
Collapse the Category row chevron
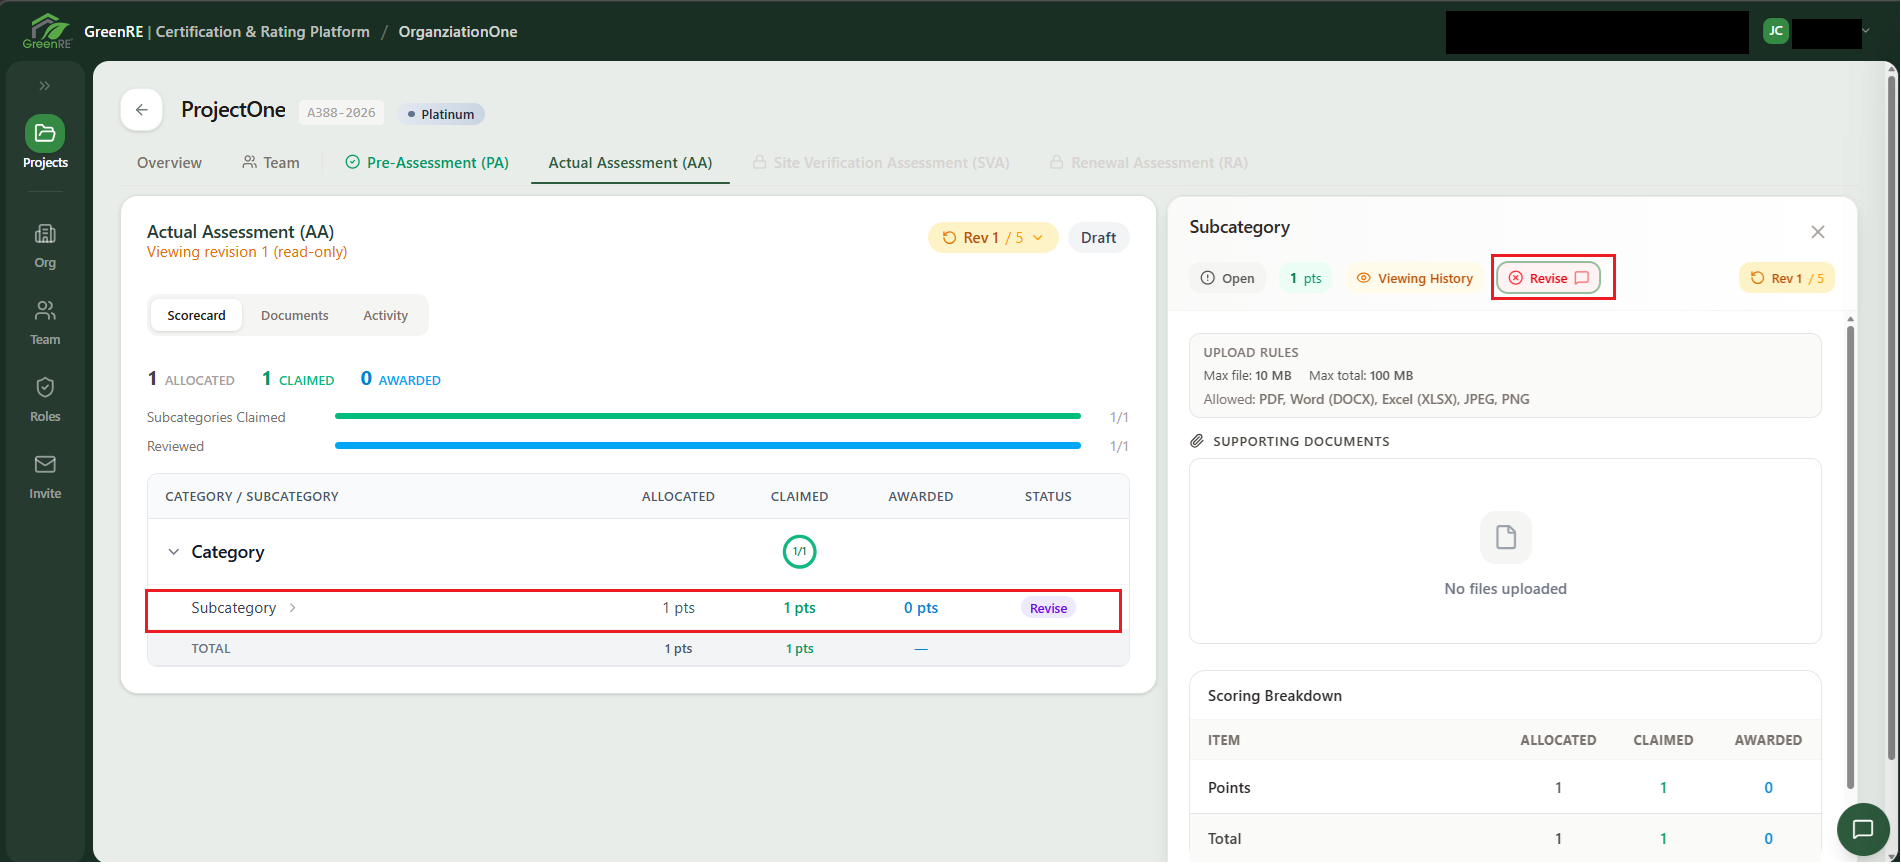pyautogui.click(x=174, y=552)
